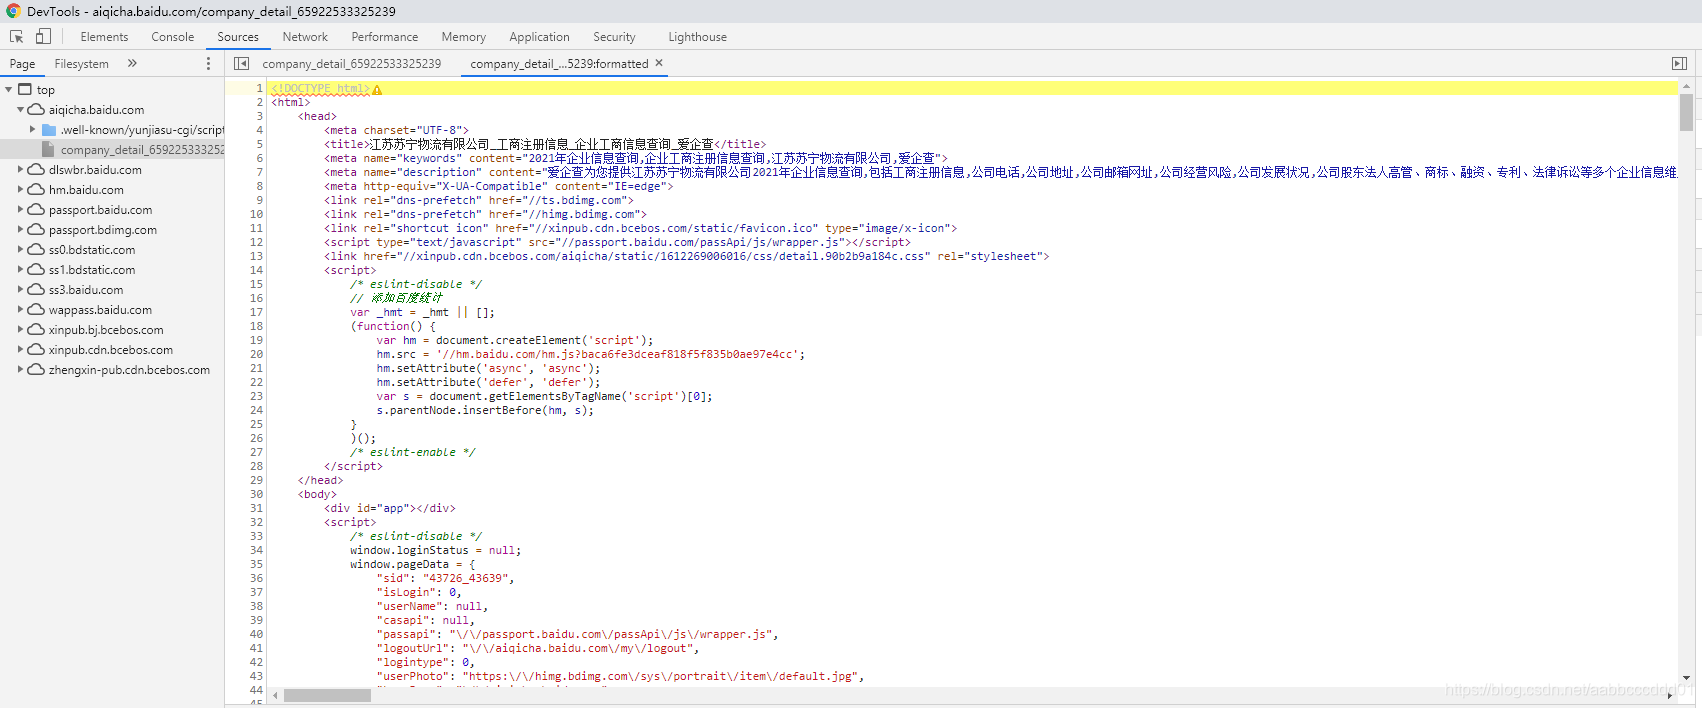Click the aiqicha.baidu.com cloud icon
This screenshot has height=708, width=1702.
[36, 109]
